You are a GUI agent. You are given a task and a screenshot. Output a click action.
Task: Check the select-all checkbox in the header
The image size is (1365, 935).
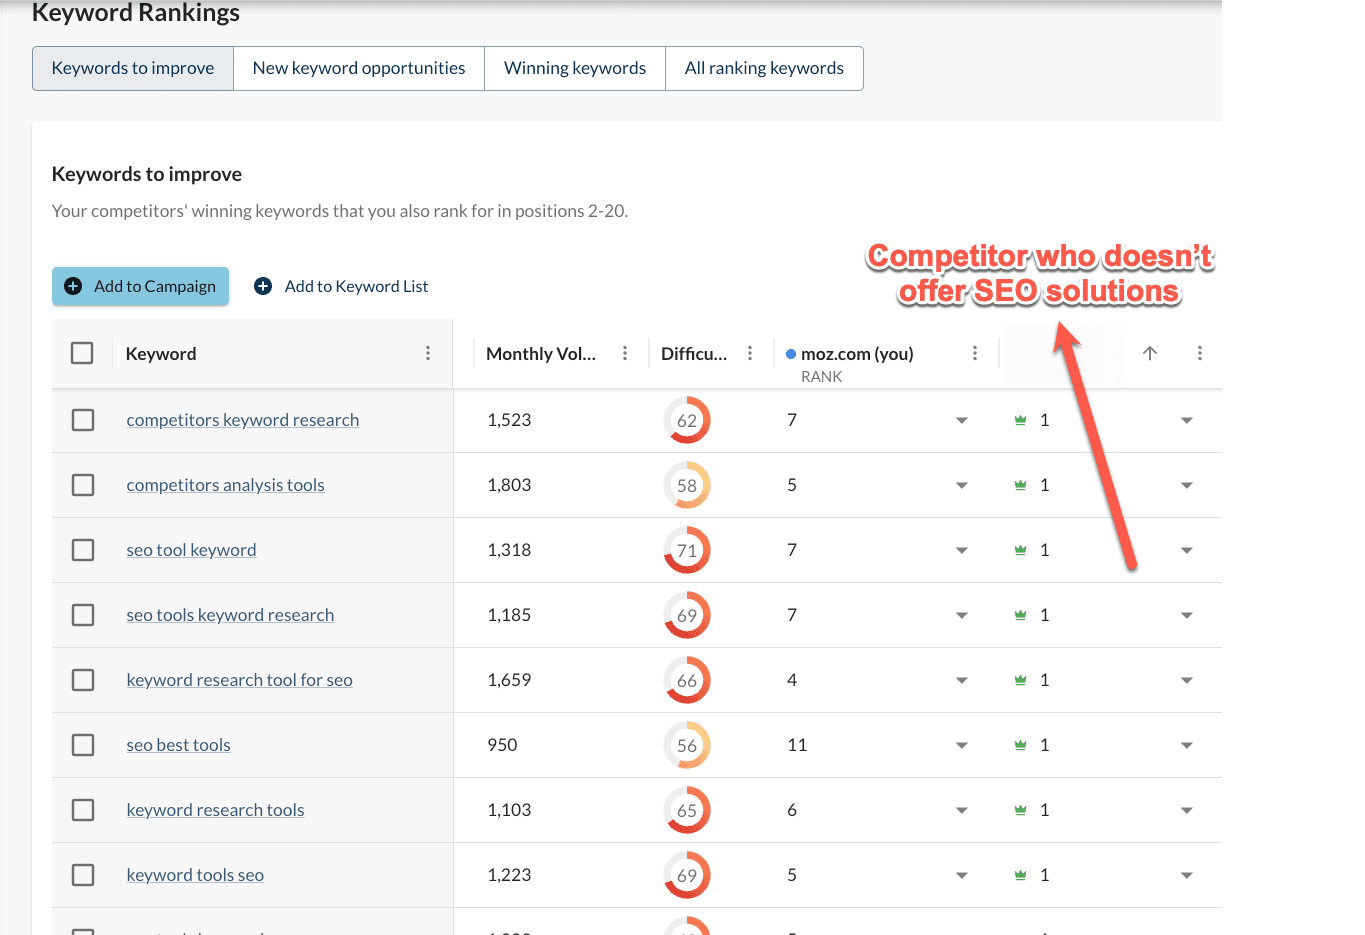(x=82, y=353)
